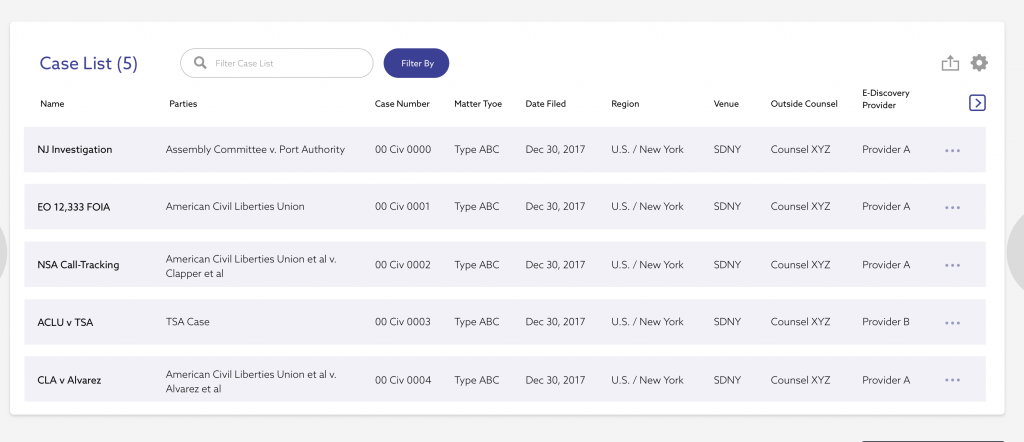Sort by Case Number column header
The height and width of the screenshot is (442, 1024).
click(402, 104)
